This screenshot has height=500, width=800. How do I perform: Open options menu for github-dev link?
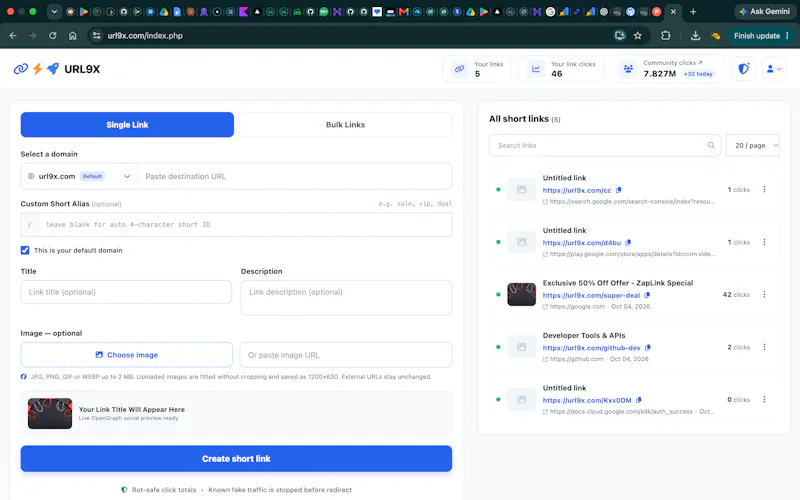point(764,347)
